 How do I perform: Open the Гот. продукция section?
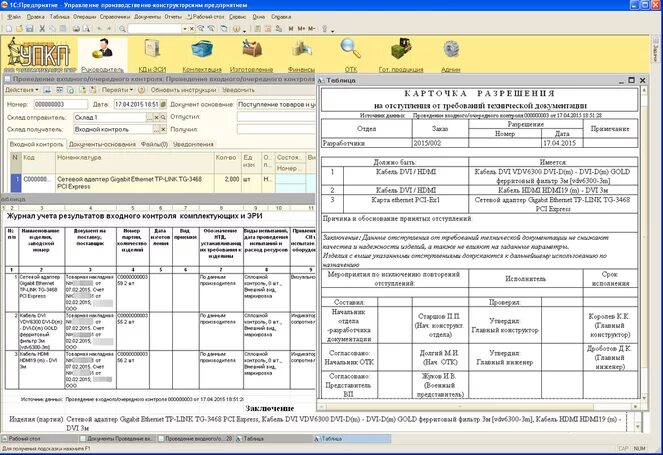pos(401,55)
